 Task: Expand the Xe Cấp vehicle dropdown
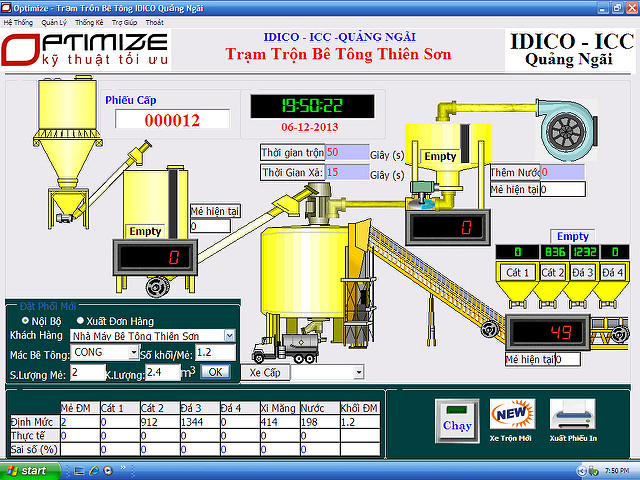[x=358, y=372]
